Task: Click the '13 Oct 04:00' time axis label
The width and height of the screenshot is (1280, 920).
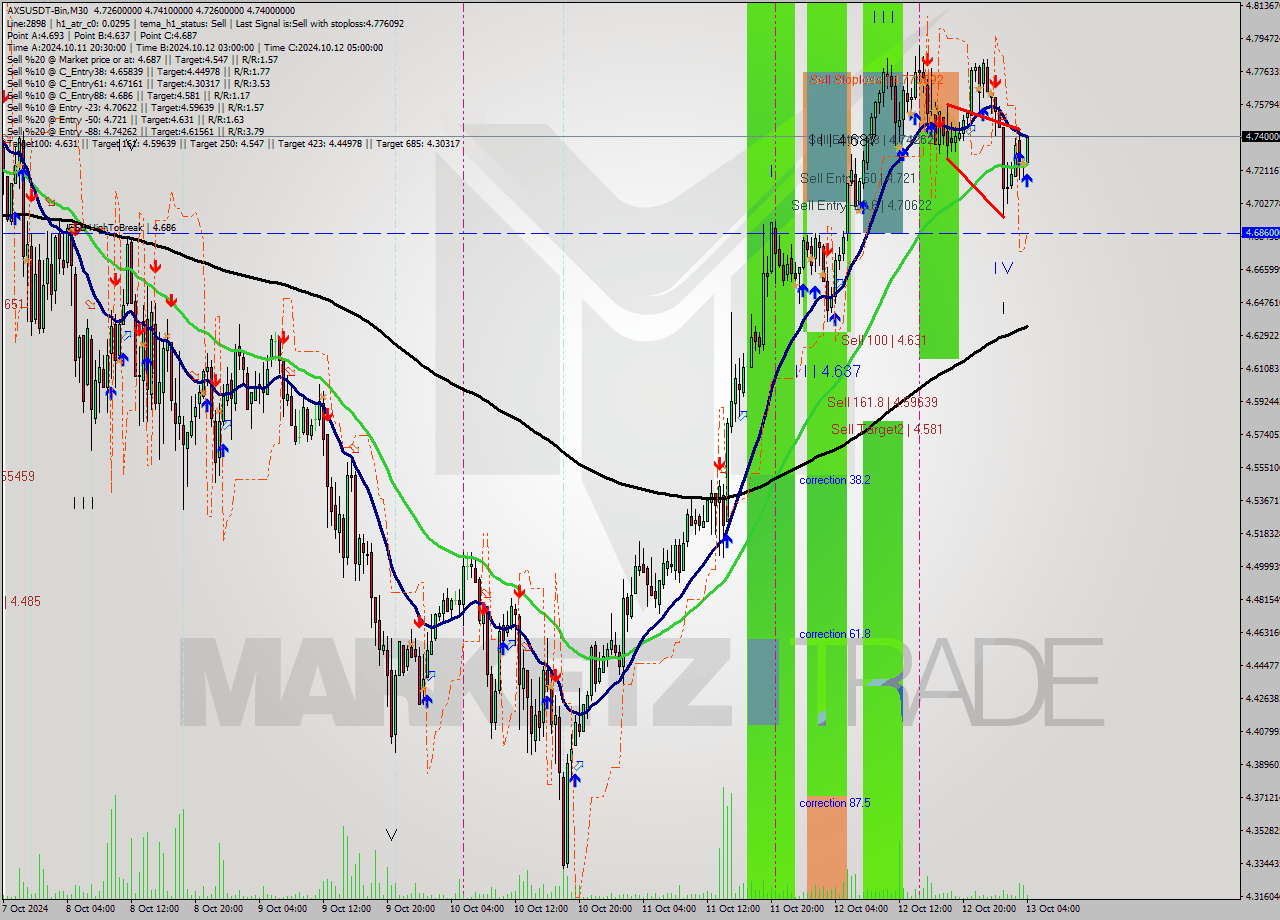Action: coord(1052,909)
